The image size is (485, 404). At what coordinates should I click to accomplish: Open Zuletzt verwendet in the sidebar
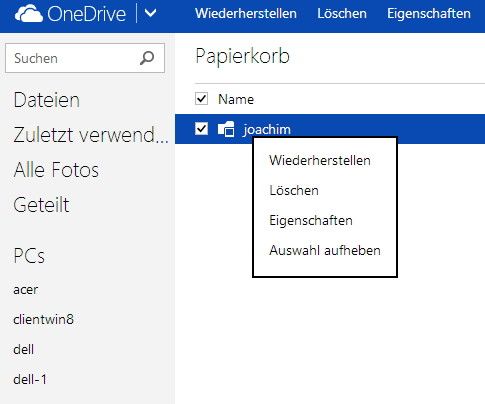tap(91, 135)
